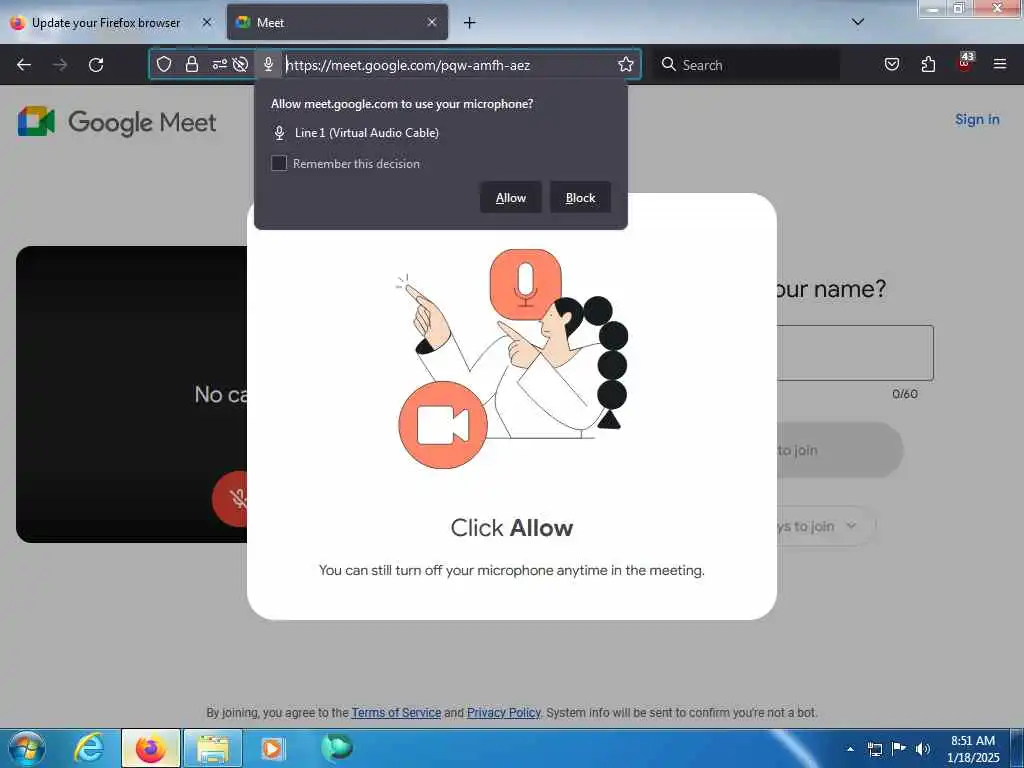Allow microphone access for meet.google.com
This screenshot has height=768, width=1024.
pyautogui.click(x=511, y=197)
